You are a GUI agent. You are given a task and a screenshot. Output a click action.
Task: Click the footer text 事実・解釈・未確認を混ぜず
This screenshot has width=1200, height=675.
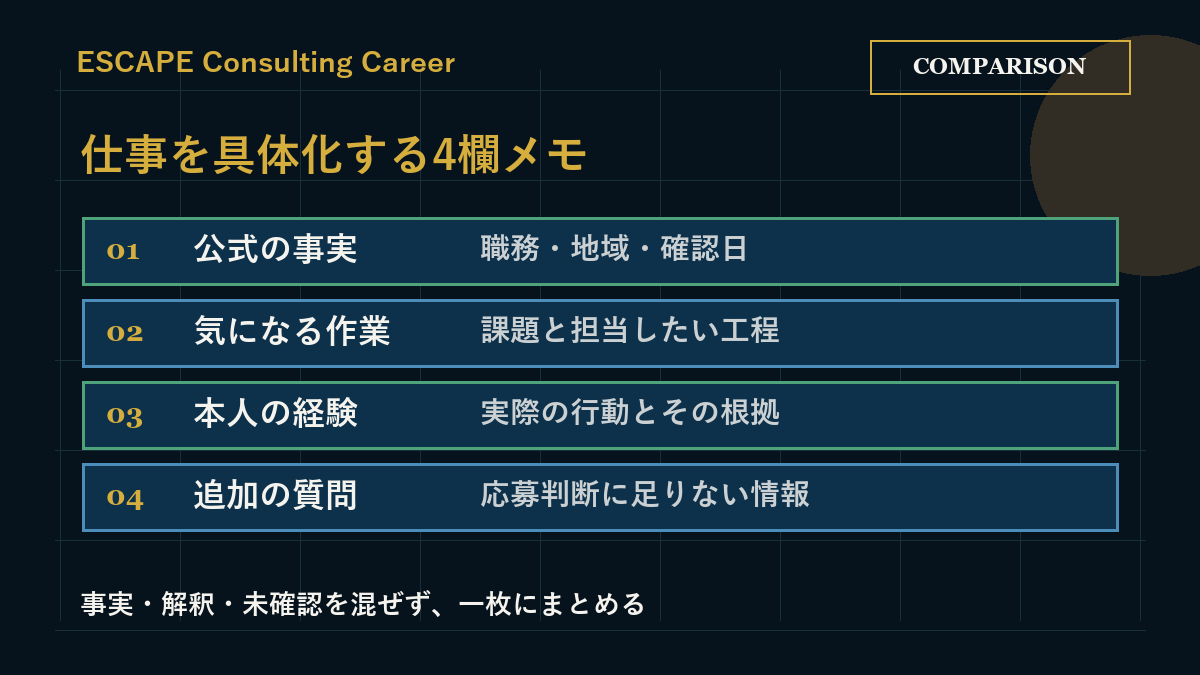(256, 604)
